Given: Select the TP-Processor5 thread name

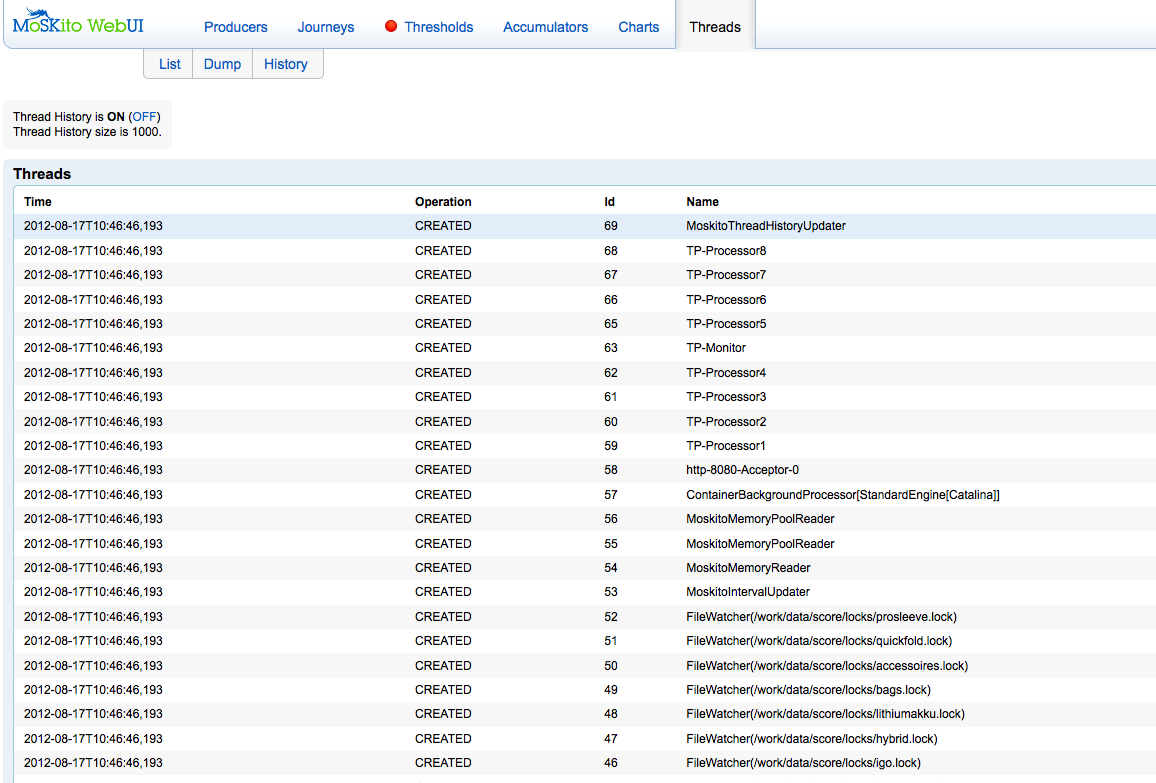Looking at the screenshot, I should coord(726,324).
